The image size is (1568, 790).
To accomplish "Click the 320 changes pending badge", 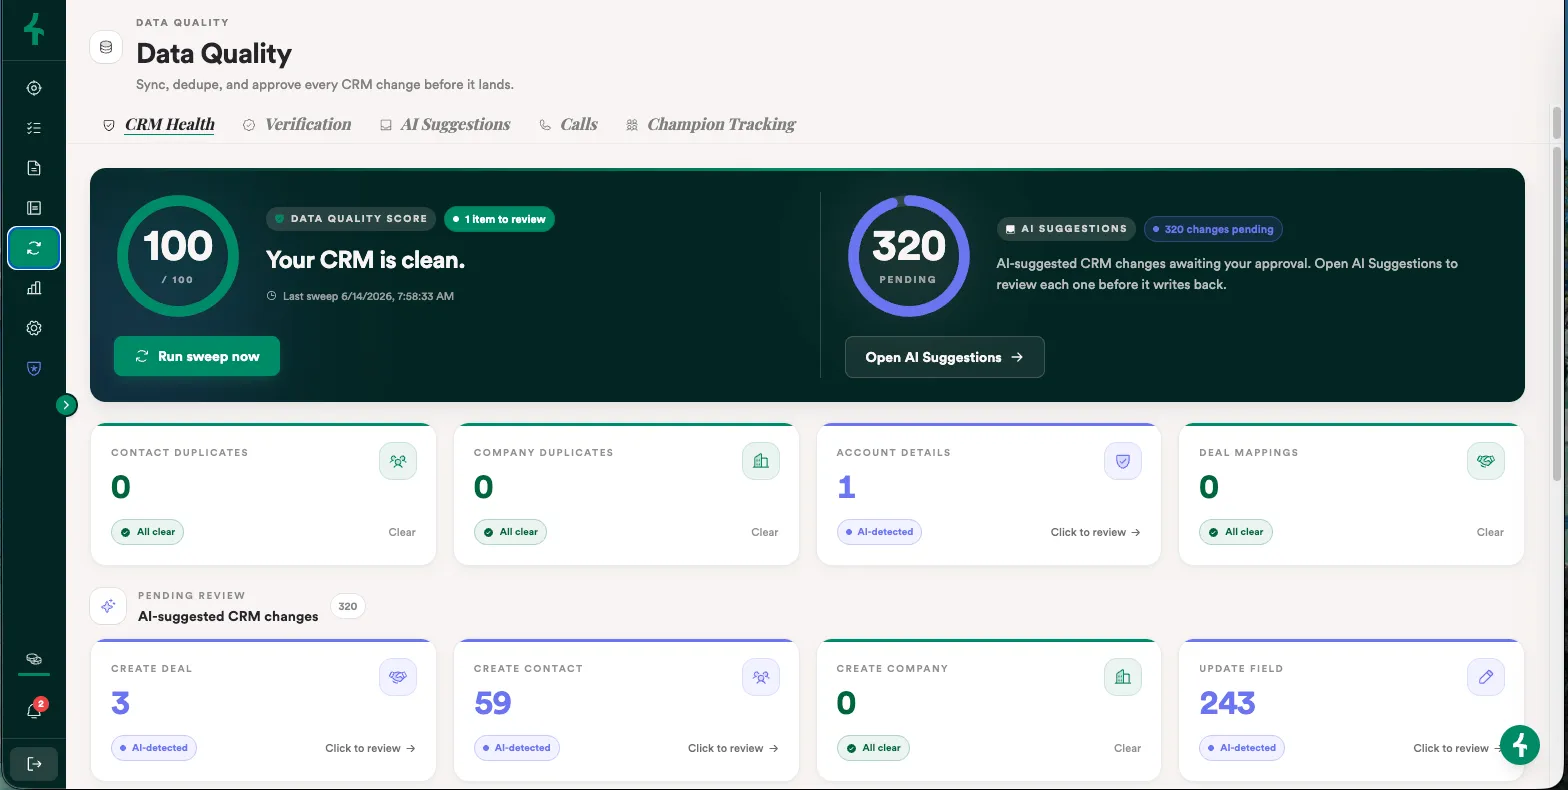I will pos(1213,229).
